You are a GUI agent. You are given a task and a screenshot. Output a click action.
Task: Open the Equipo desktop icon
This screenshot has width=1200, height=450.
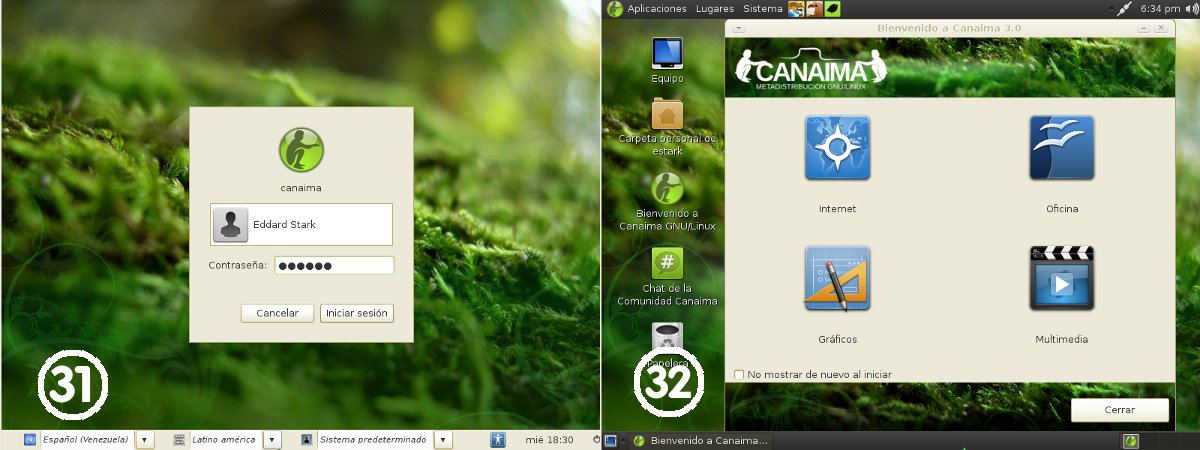click(667, 51)
